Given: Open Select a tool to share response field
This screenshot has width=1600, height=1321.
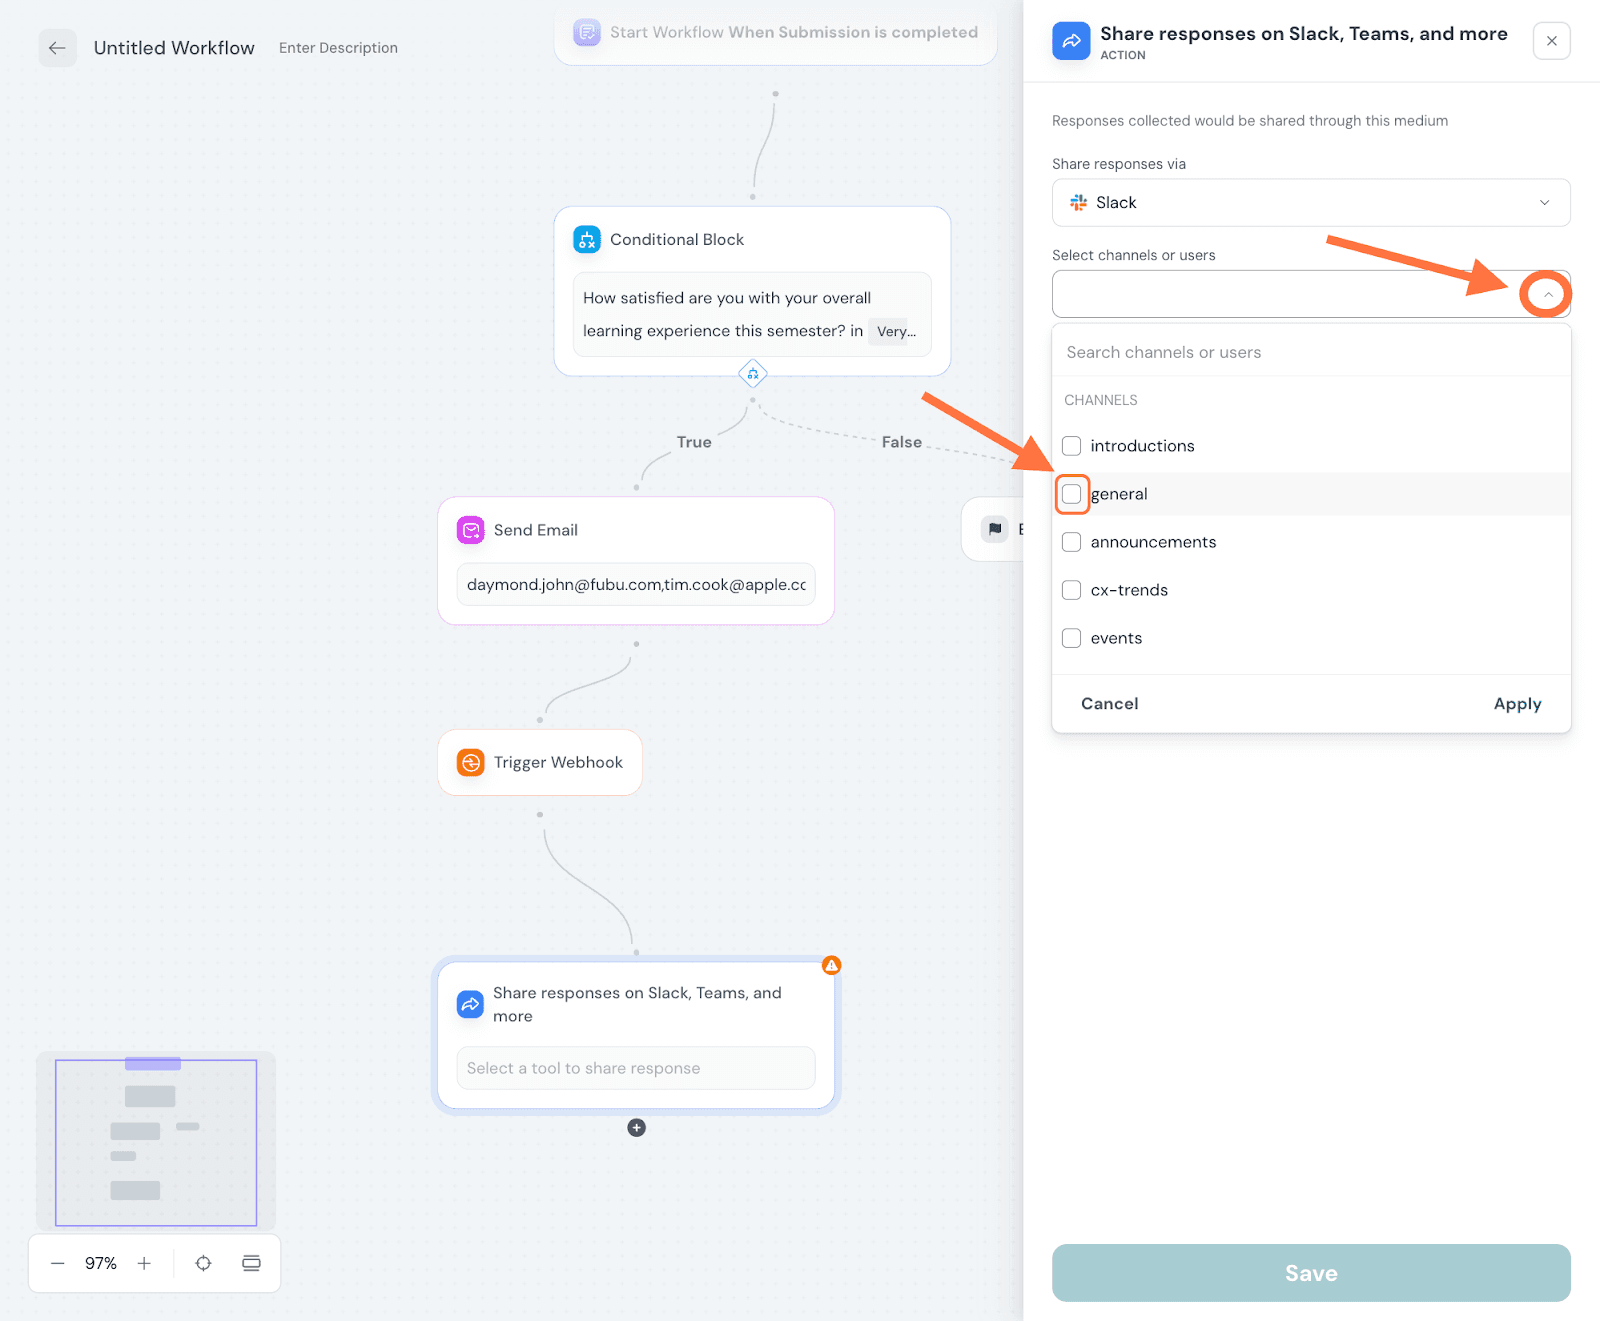Looking at the screenshot, I should tap(636, 1068).
